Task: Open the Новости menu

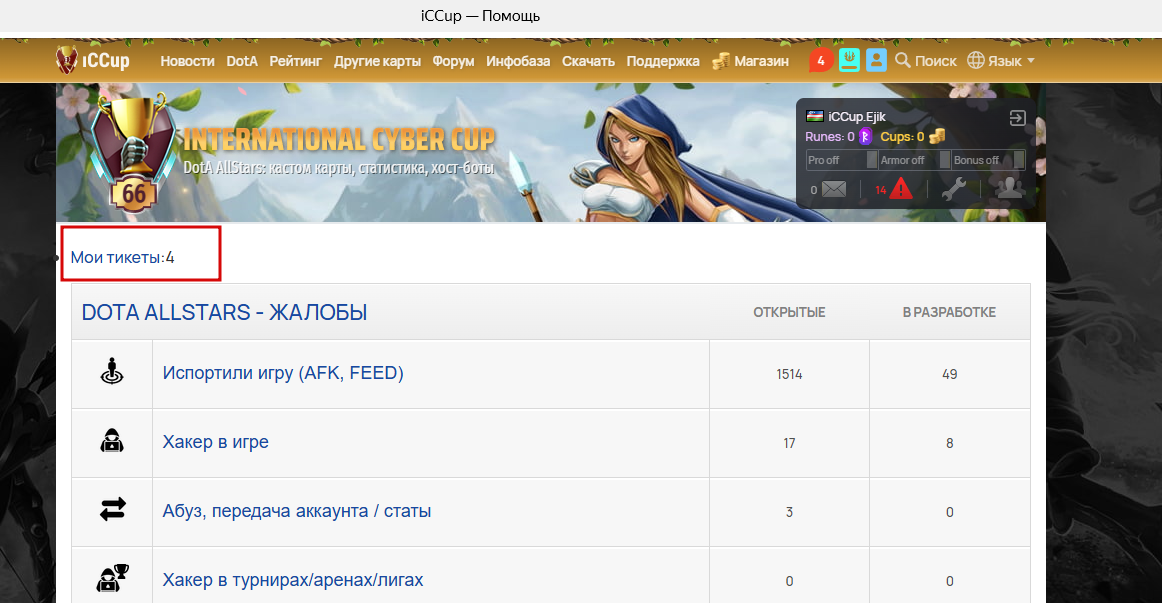Action: coord(187,61)
